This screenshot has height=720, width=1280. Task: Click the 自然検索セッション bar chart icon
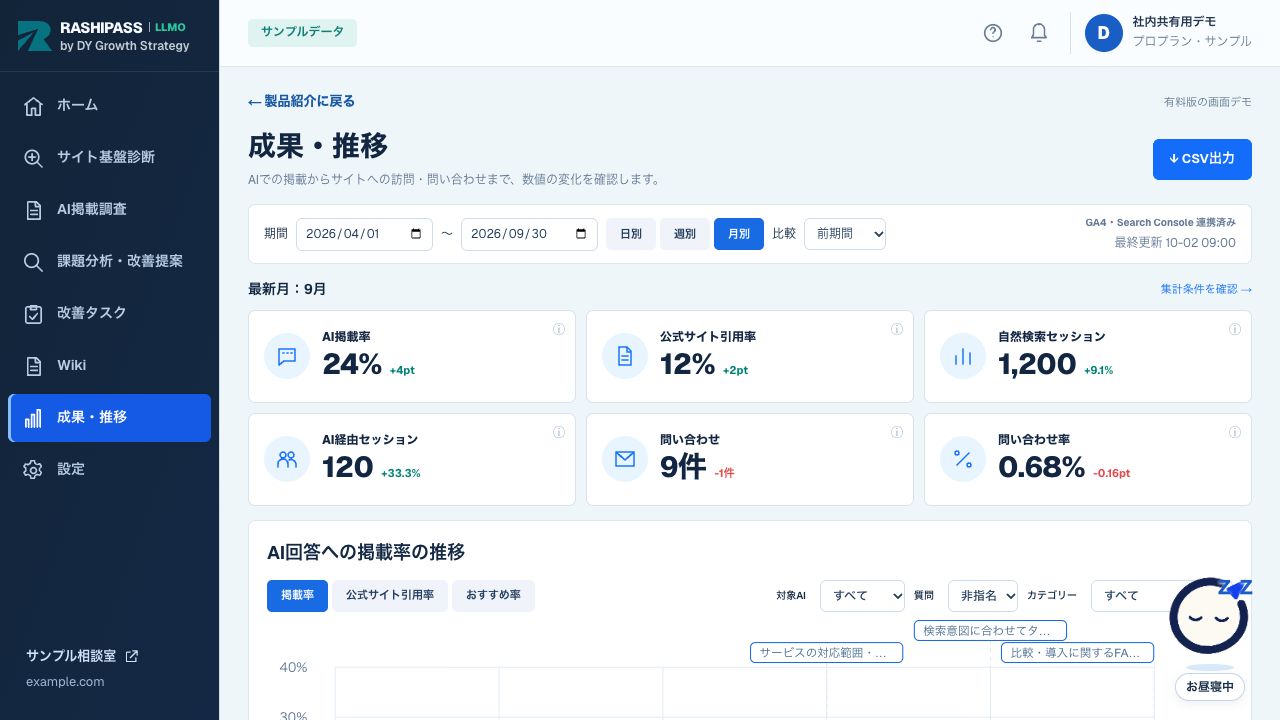963,356
